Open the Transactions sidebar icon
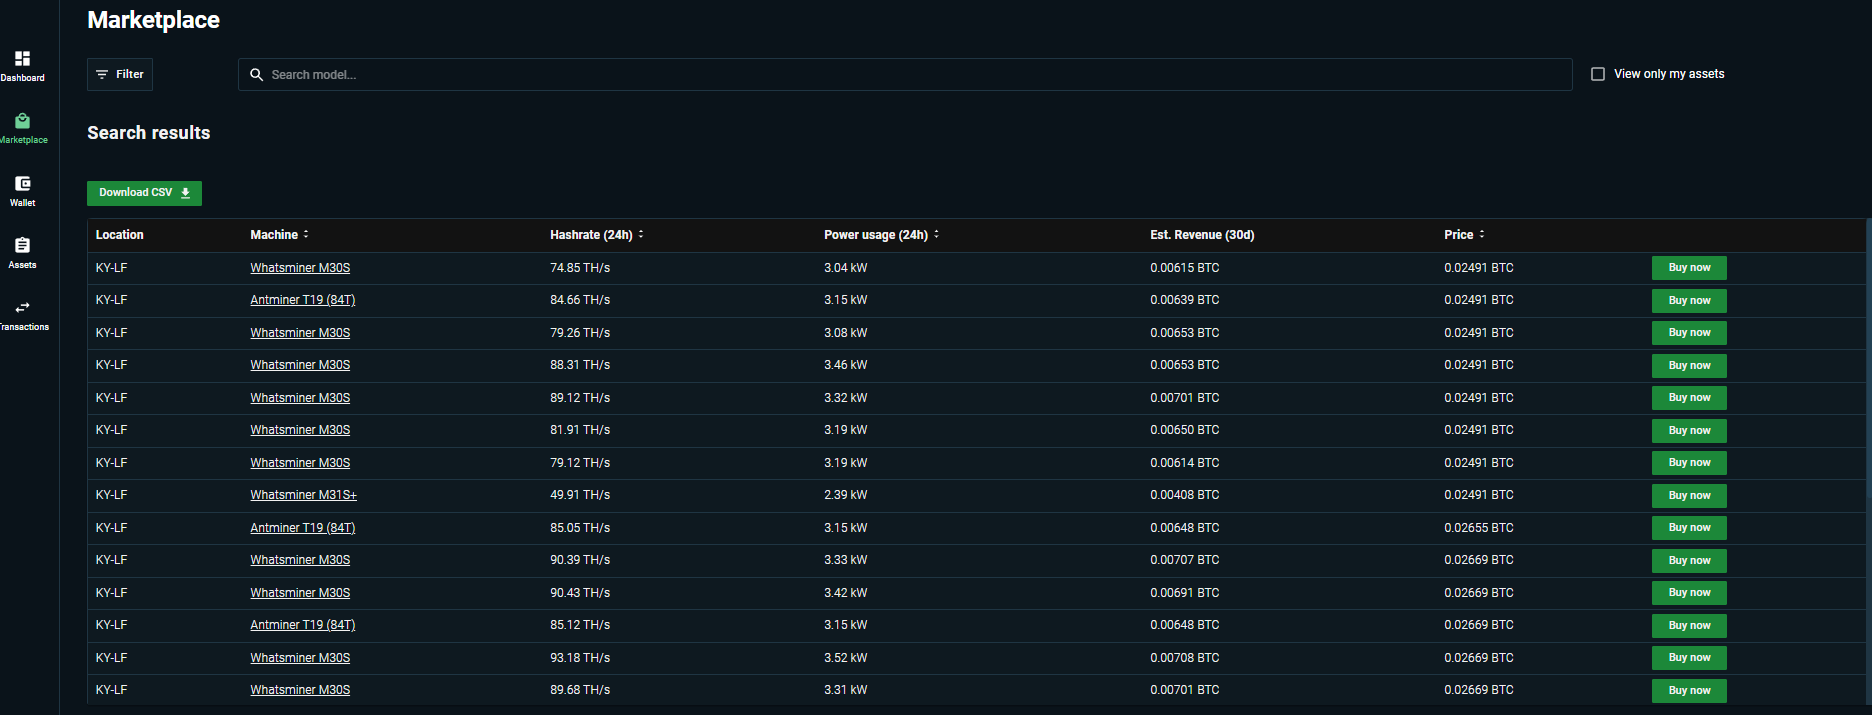The width and height of the screenshot is (1872, 715). click(22, 308)
